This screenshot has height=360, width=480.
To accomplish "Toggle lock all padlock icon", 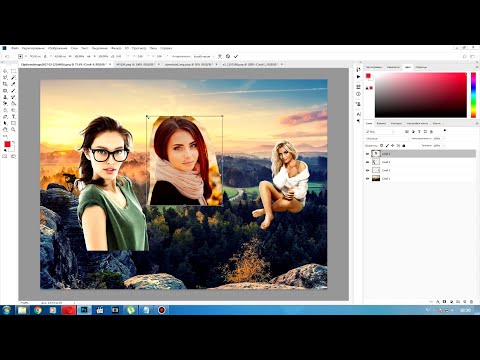I will pyautogui.click(x=404, y=146).
